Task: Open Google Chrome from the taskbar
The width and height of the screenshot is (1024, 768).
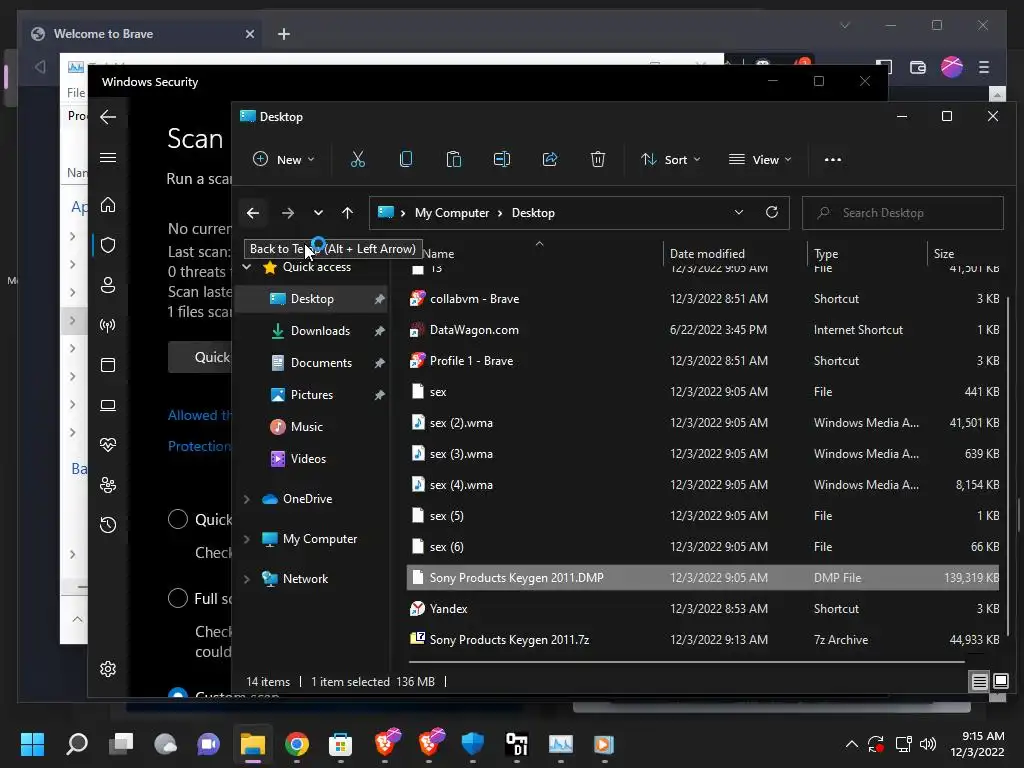Action: [x=296, y=744]
